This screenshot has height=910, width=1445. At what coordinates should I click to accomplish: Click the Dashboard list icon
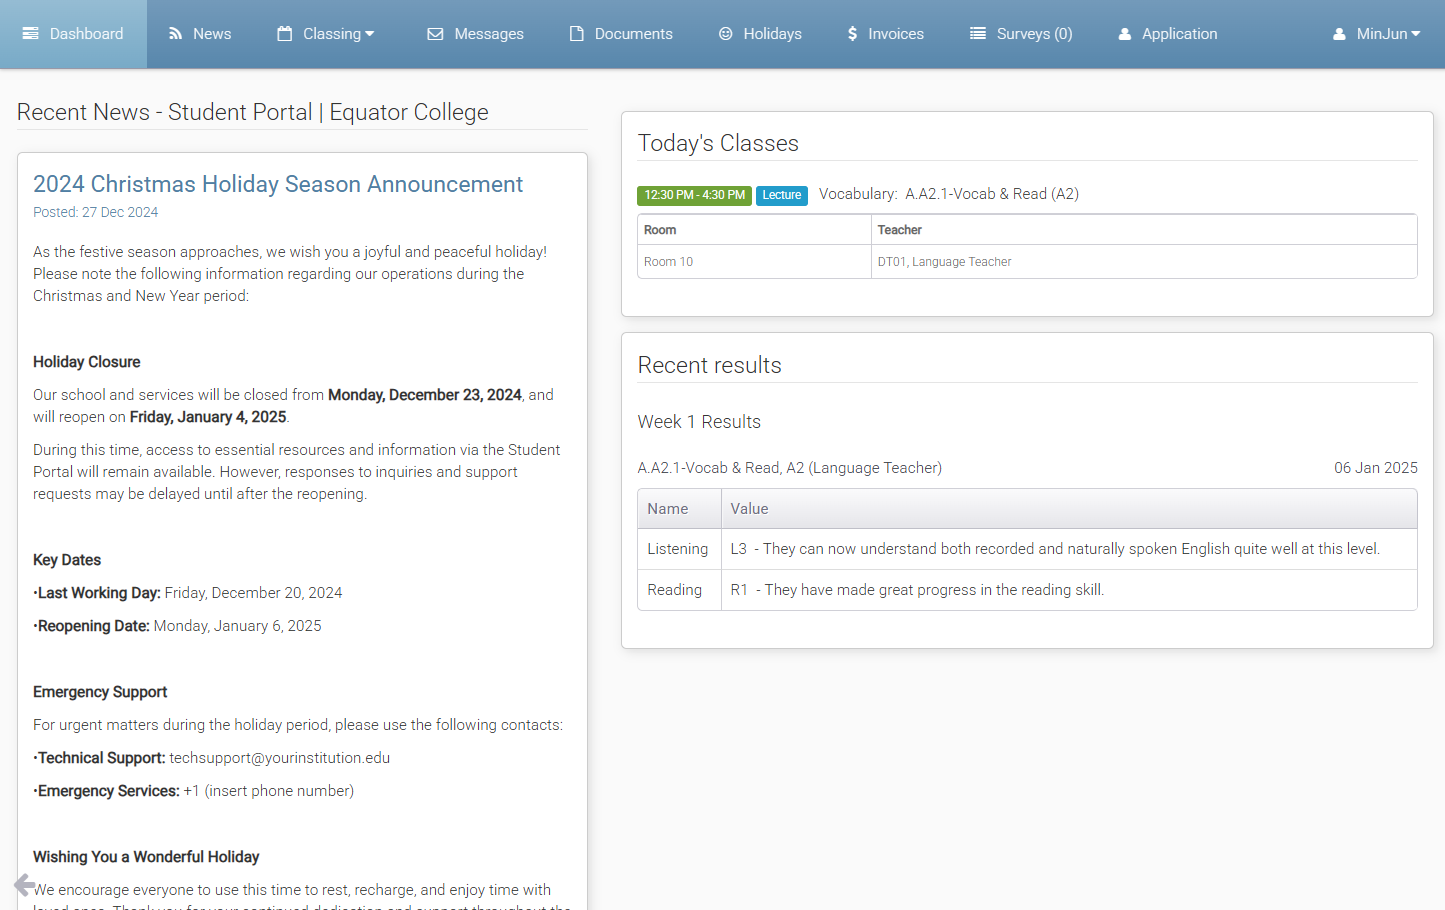[31, 34]
